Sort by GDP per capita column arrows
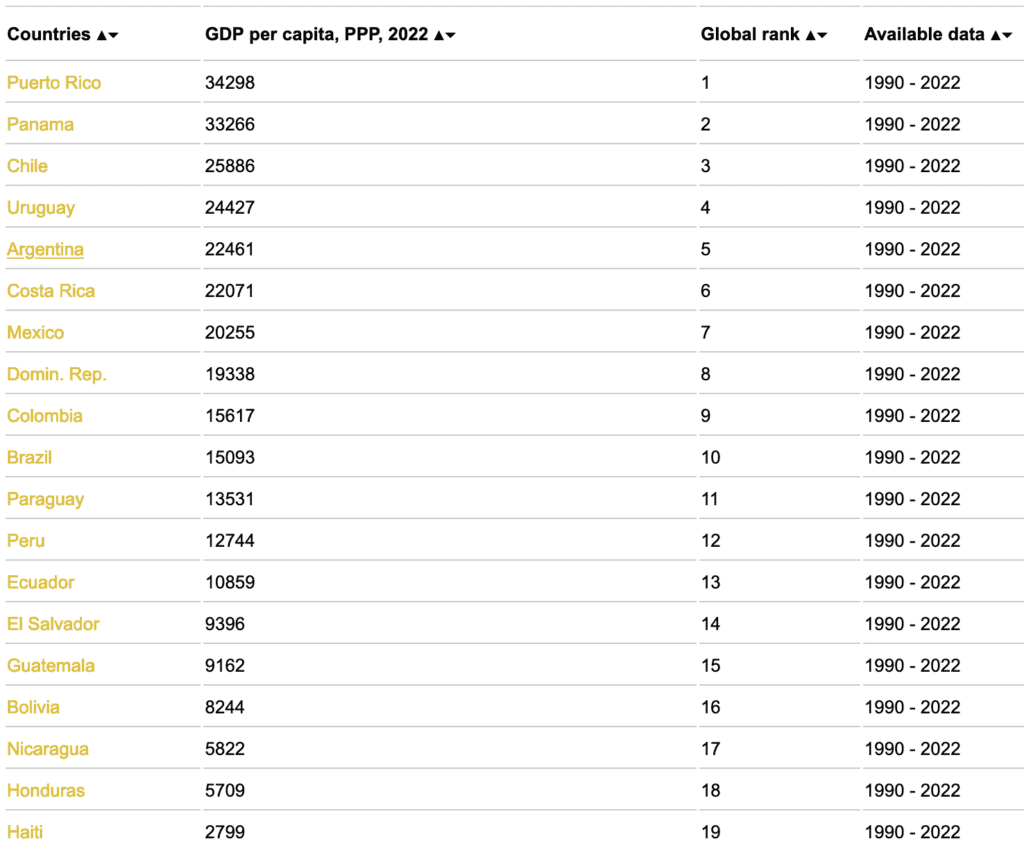Viewport: 1024px width, 848px height. tap(444, 35)
